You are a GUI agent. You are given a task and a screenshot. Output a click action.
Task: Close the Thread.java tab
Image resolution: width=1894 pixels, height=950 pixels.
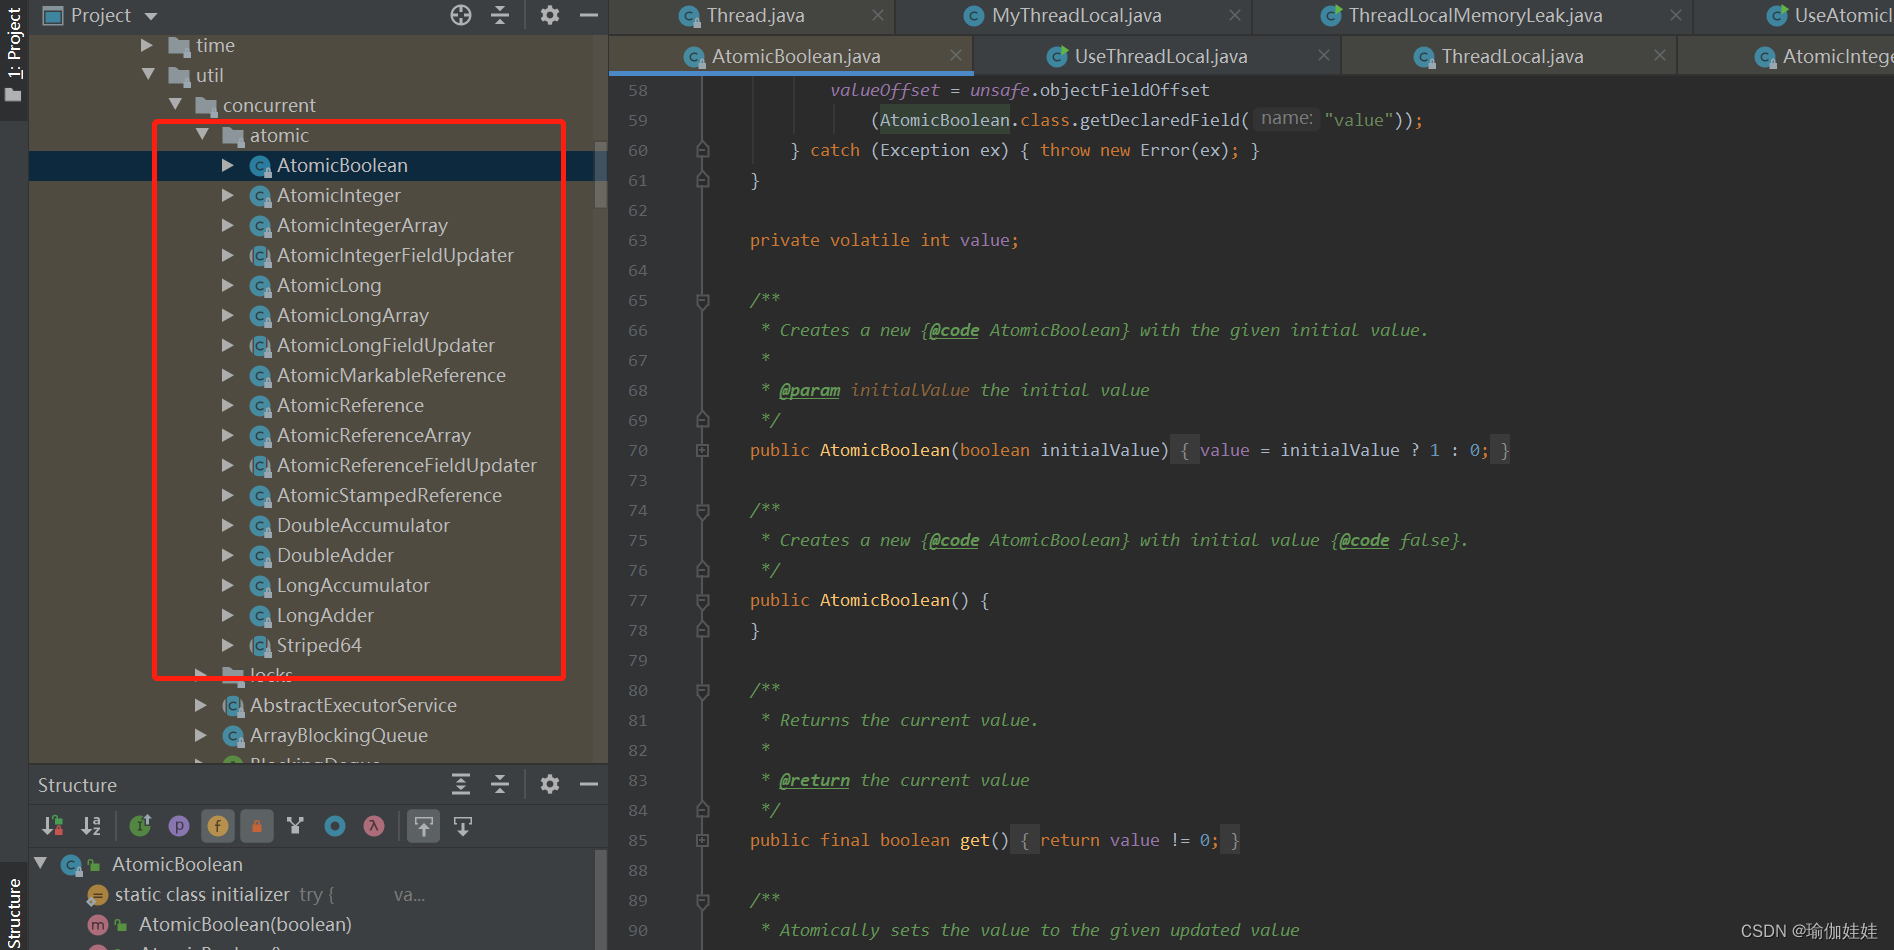[877, 15]
